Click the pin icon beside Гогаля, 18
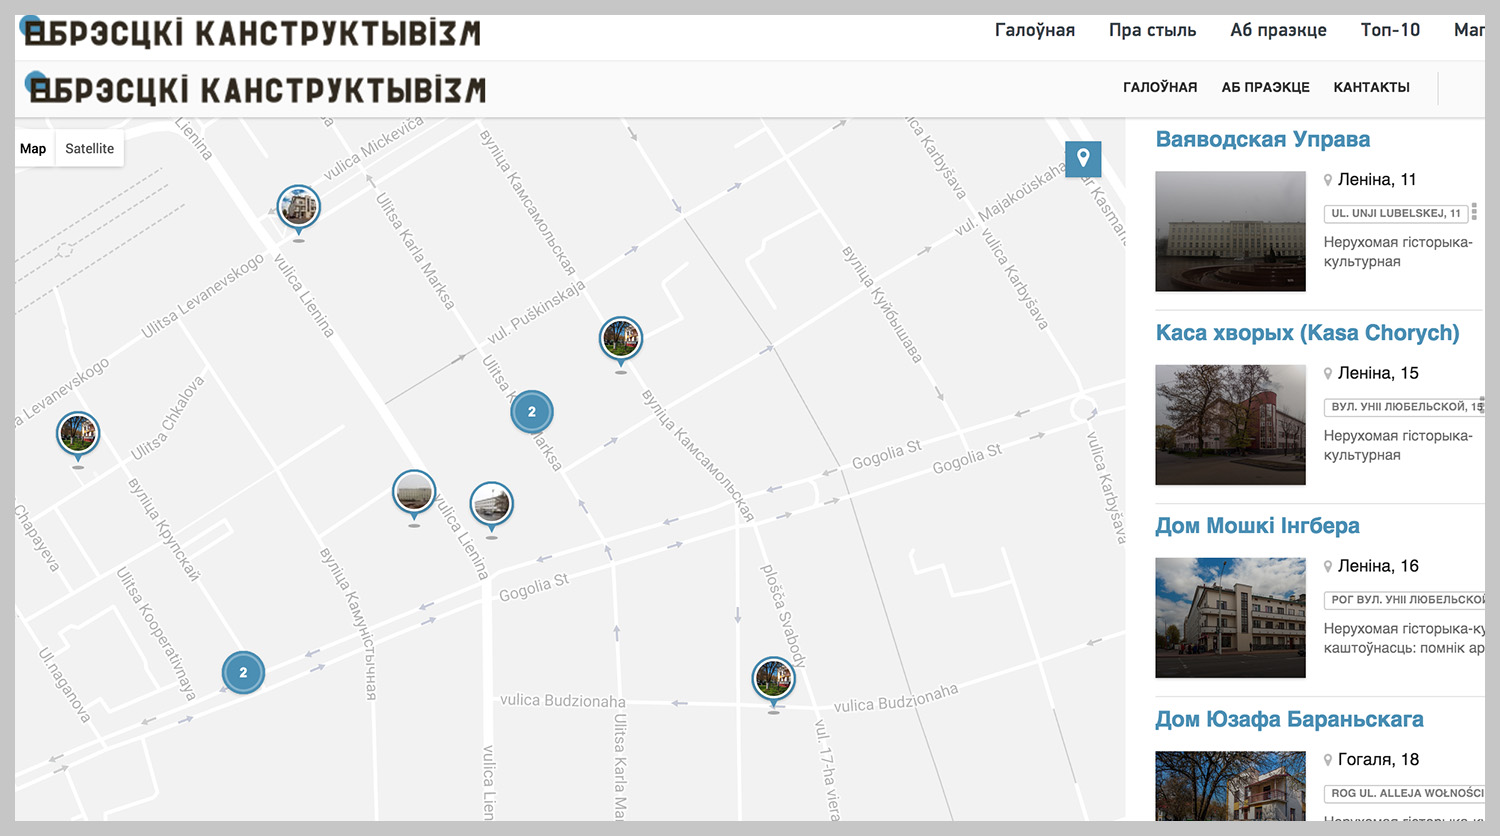 pyautogui.click(x=1328, y=760)
